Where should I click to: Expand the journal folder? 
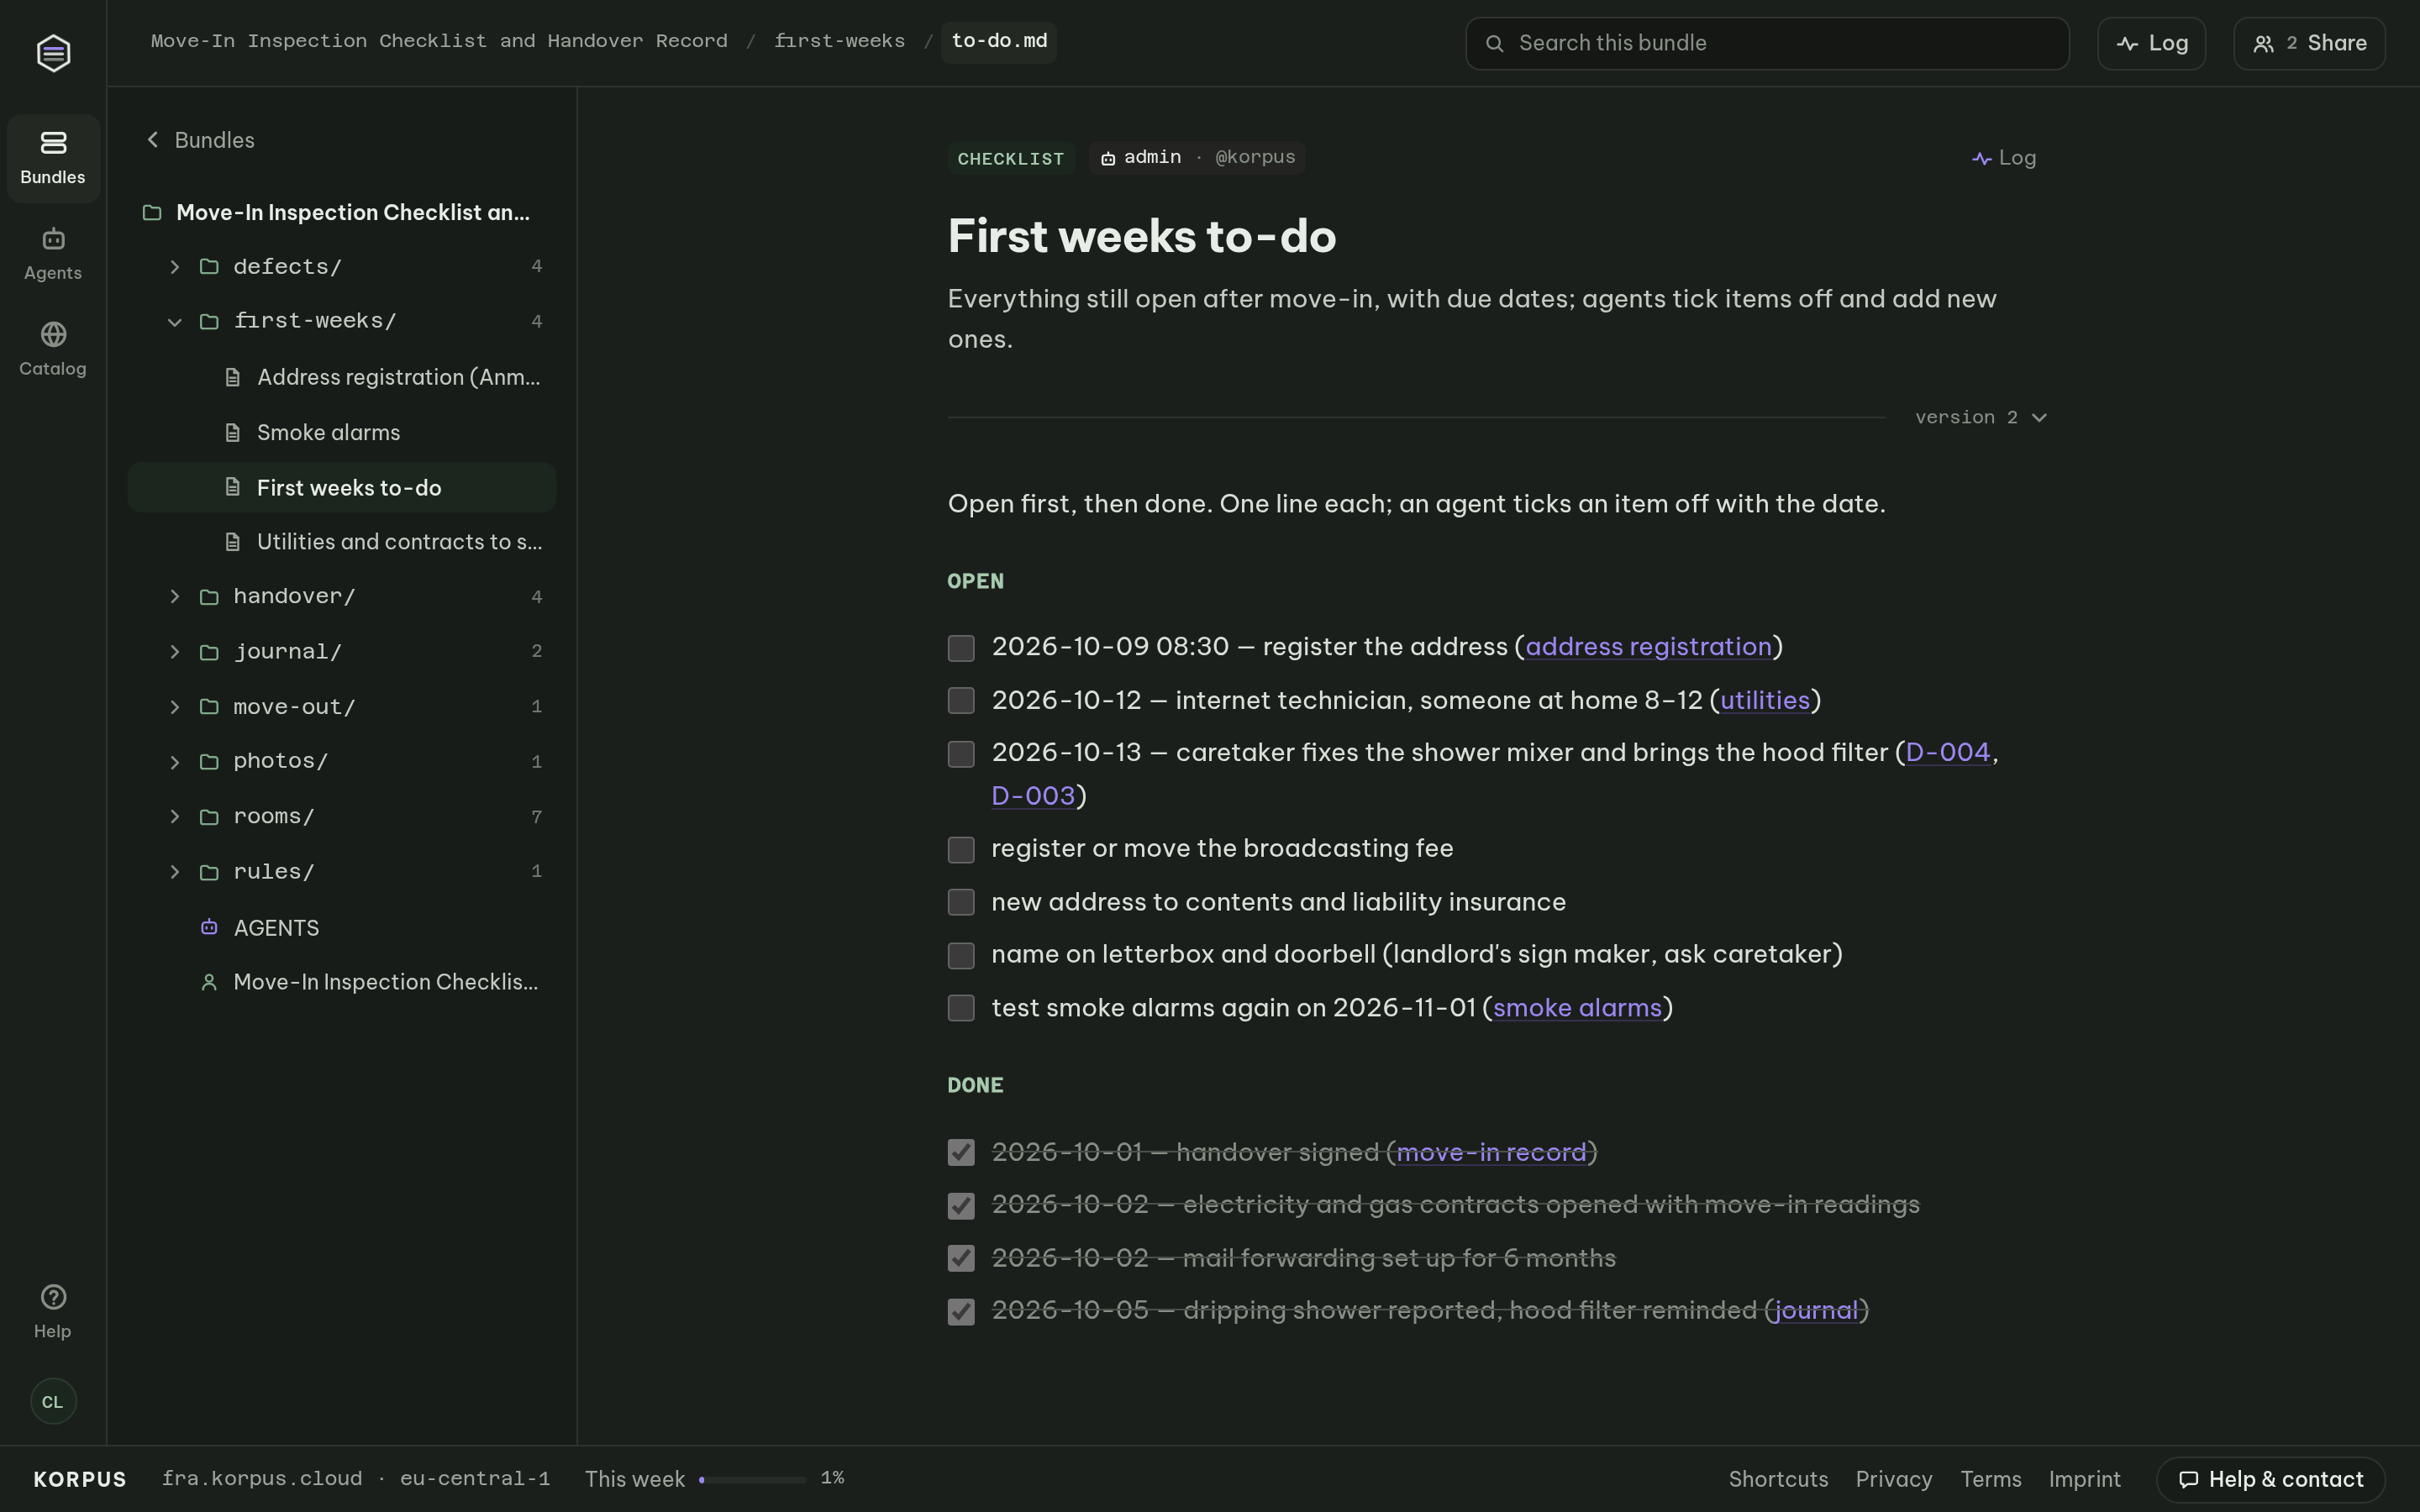tap(175, 652)
